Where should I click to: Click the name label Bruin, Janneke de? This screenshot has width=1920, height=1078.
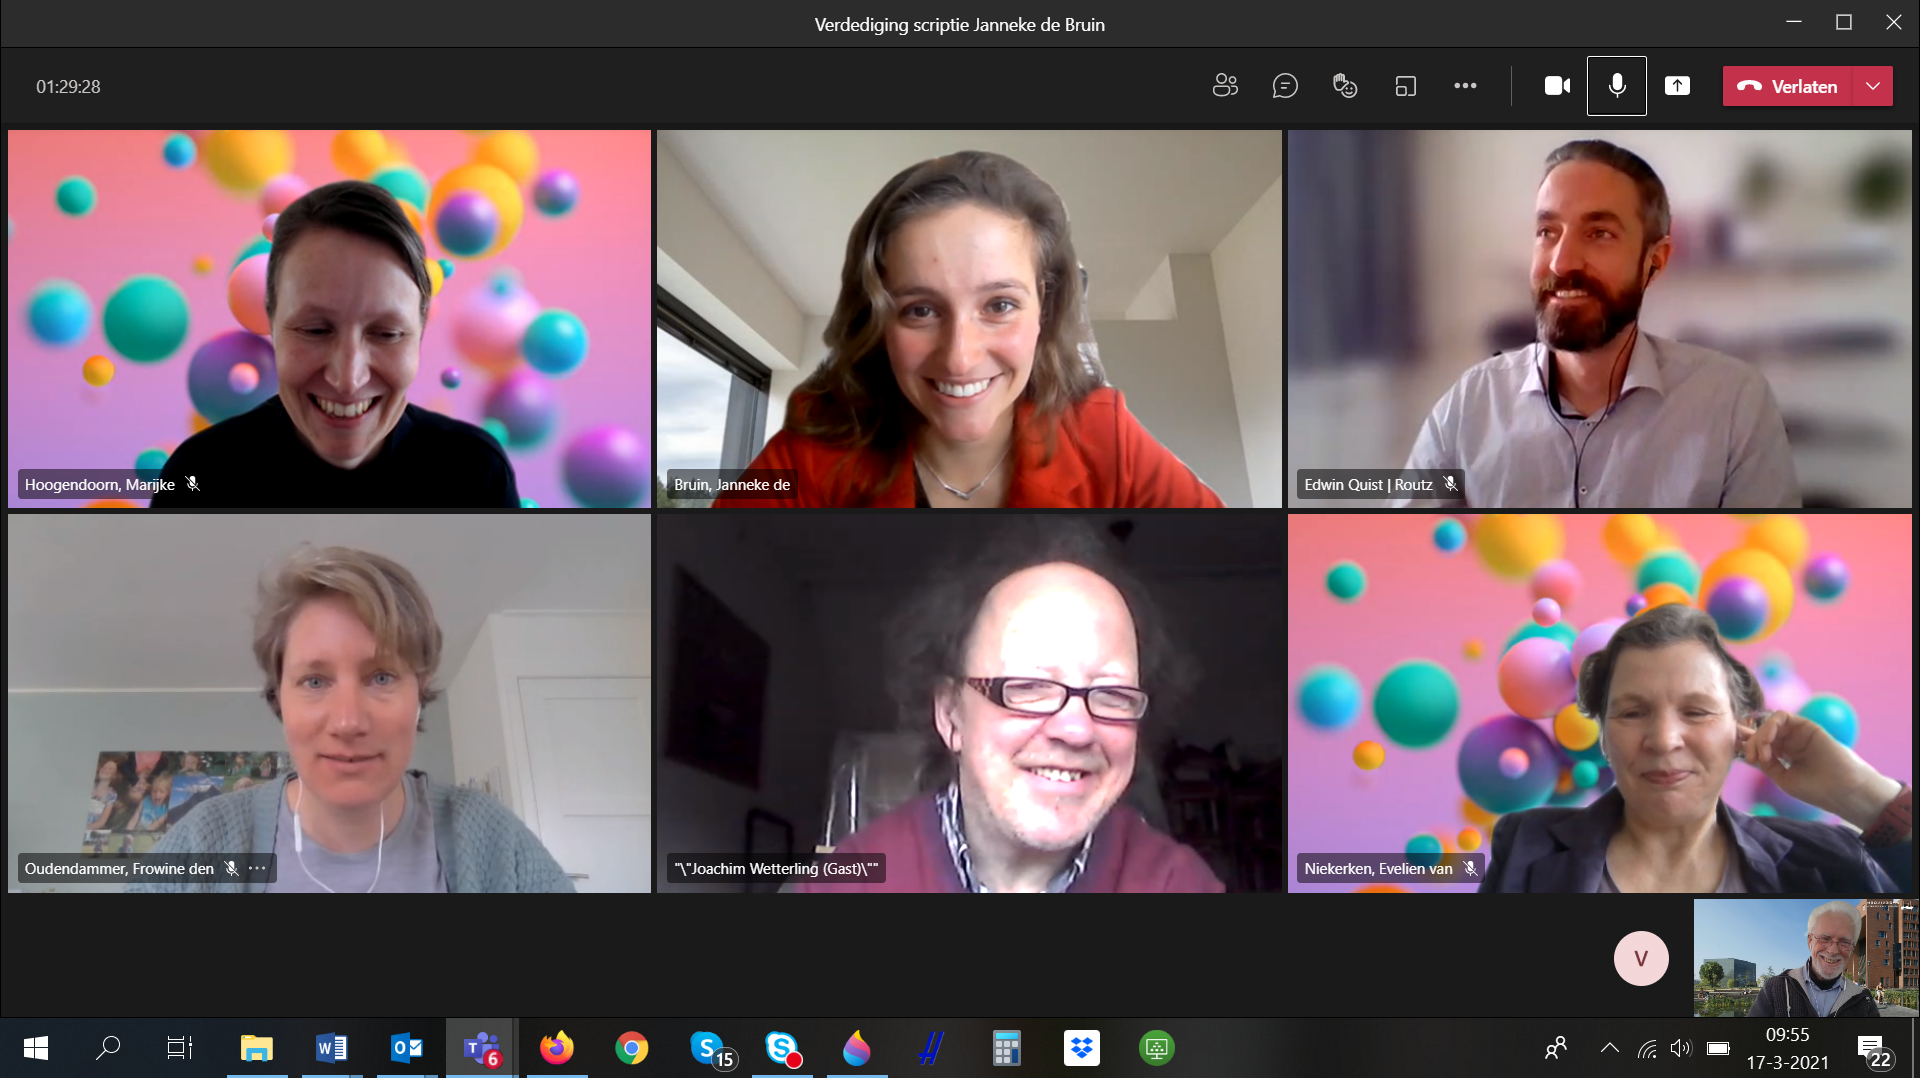pyautogui.click(x=732, y=484)
